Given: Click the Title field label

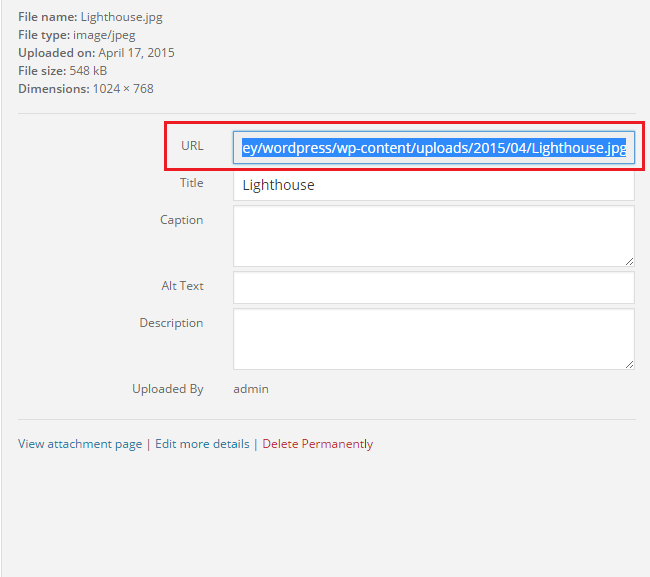Looking at the screenshot, I should pos(192,183).
